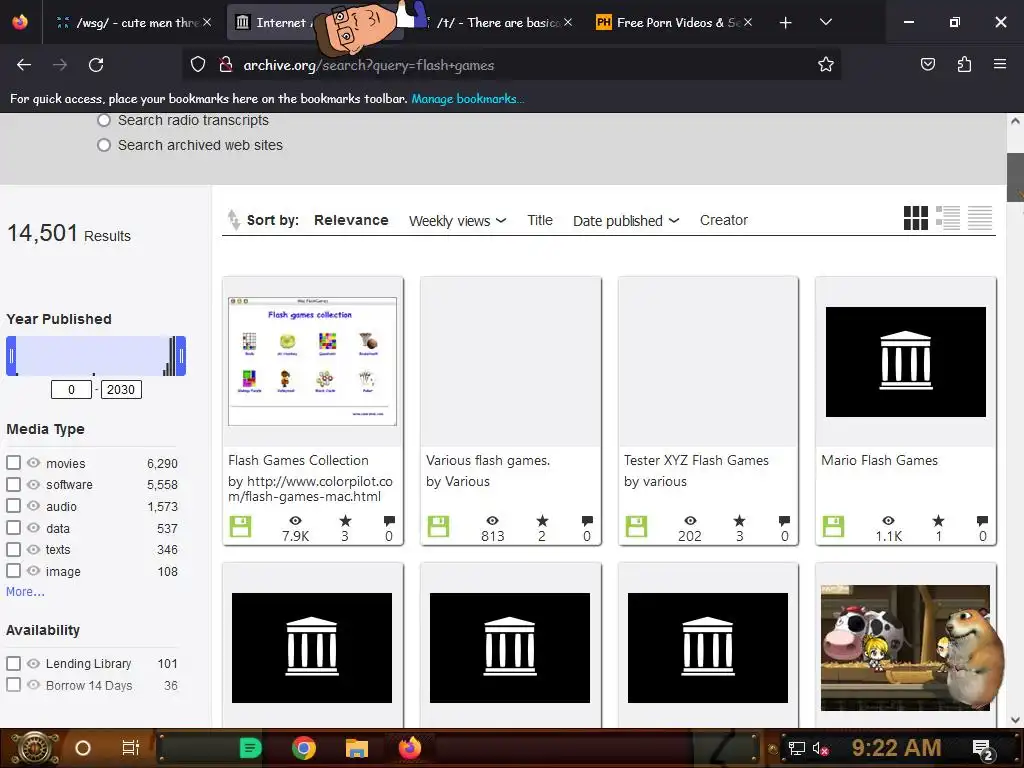The width and height of the screenshot is (1024, 768).
Task: Toggle the eye icon next to movies
Action: pos(33,462)
